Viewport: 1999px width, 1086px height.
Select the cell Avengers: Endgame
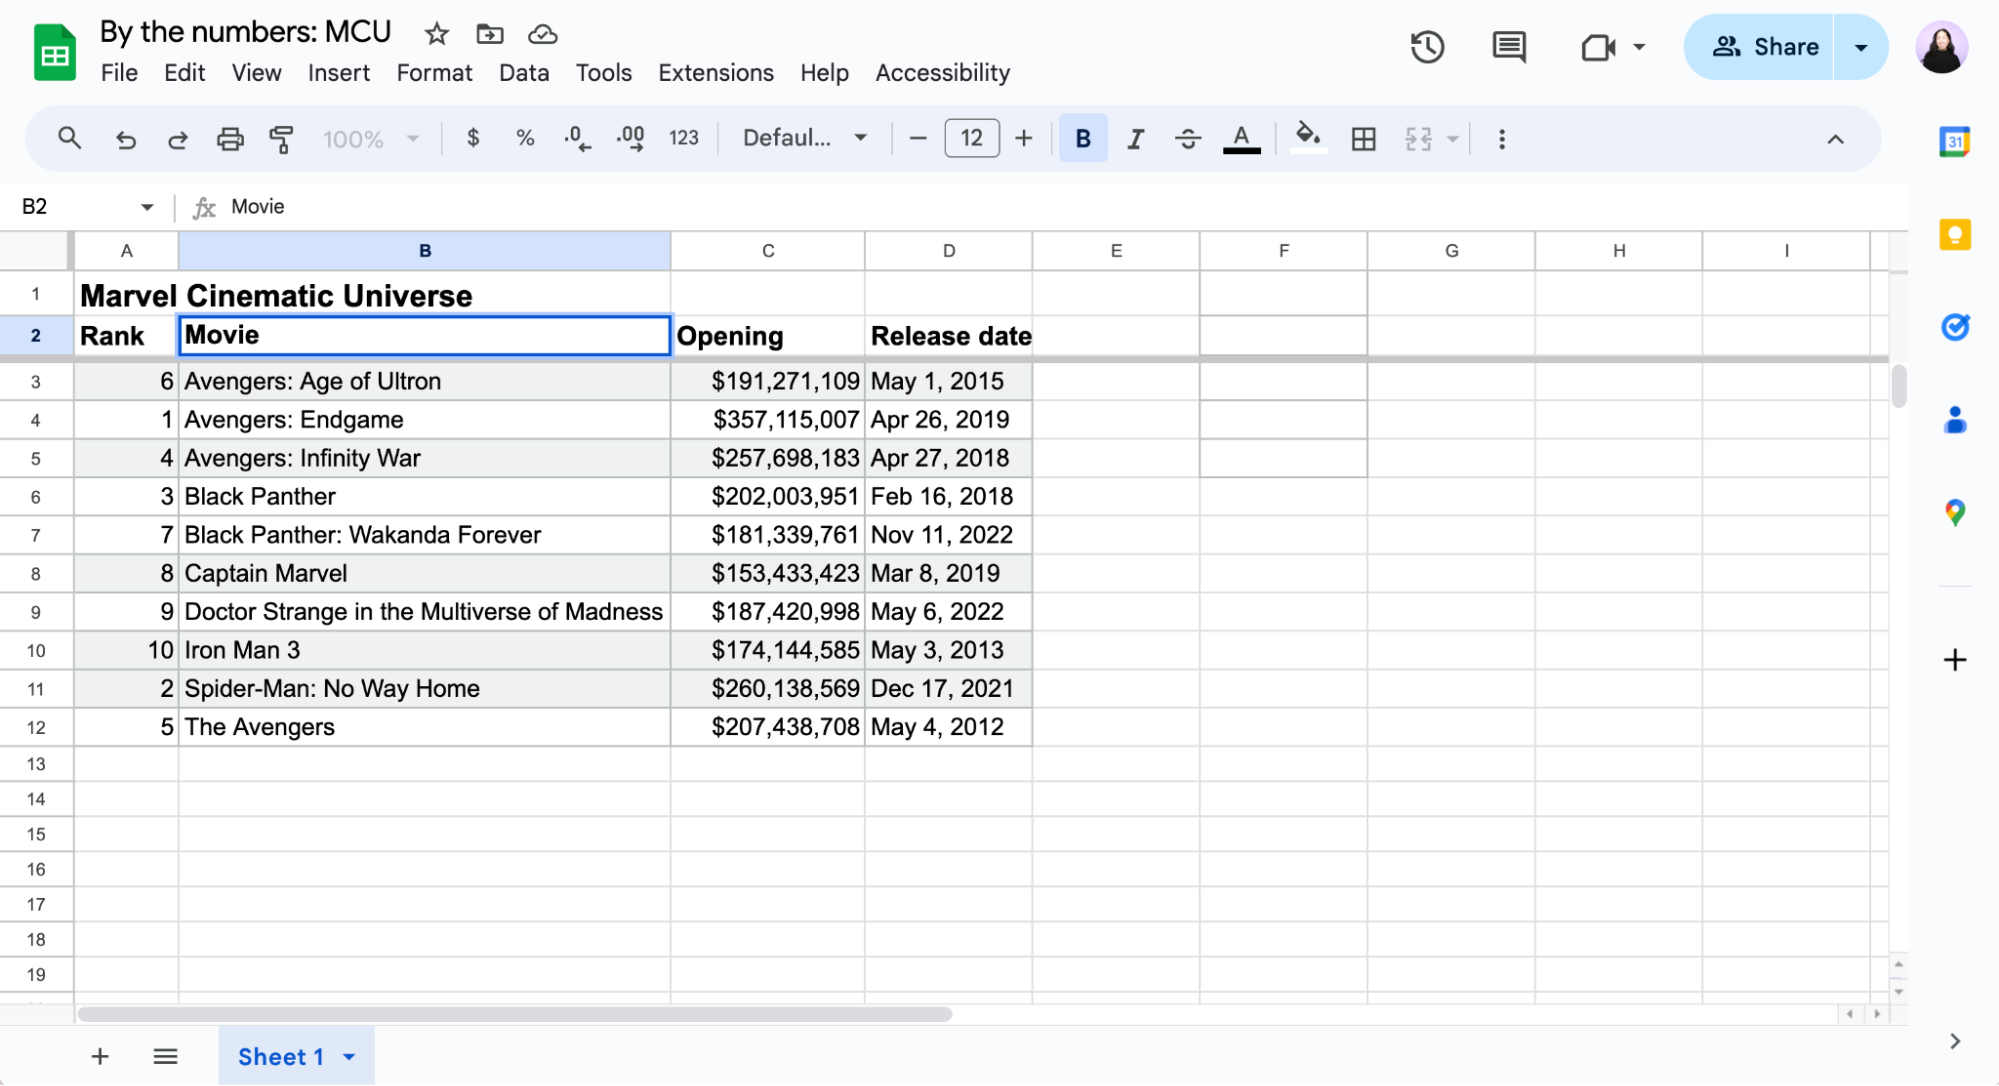424,420
